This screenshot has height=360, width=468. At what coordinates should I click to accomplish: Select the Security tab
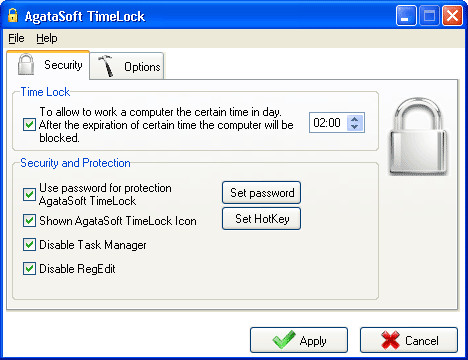pos(48,65)
